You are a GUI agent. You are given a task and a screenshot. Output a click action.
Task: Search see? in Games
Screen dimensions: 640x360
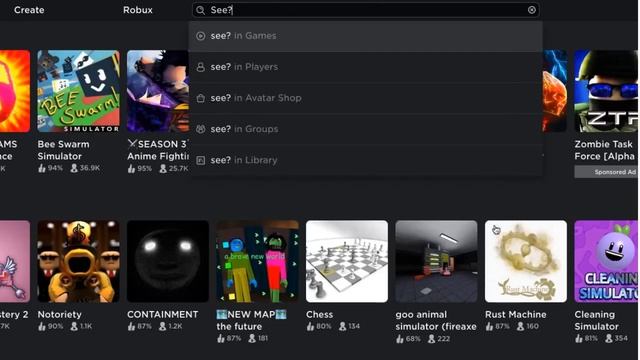[366, 36]
